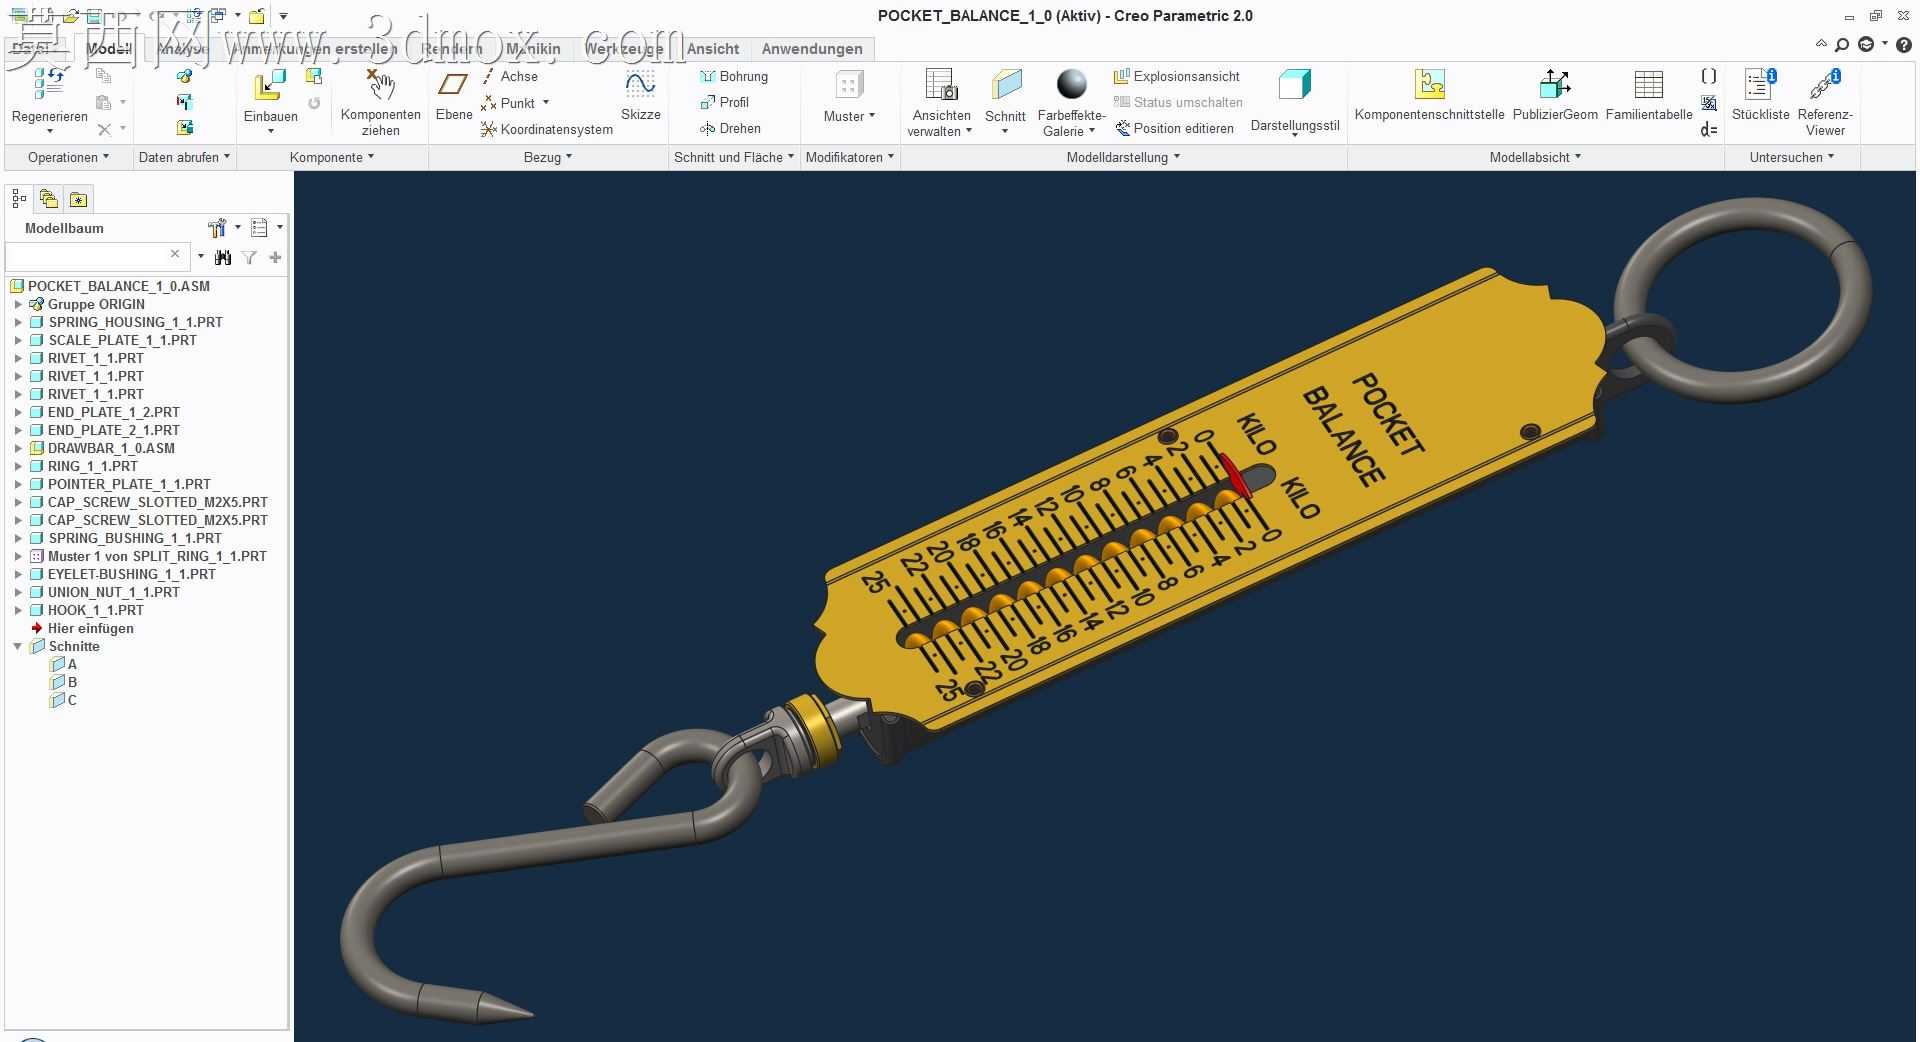Launch the Referenz-Viewer

click(1825, 84)
